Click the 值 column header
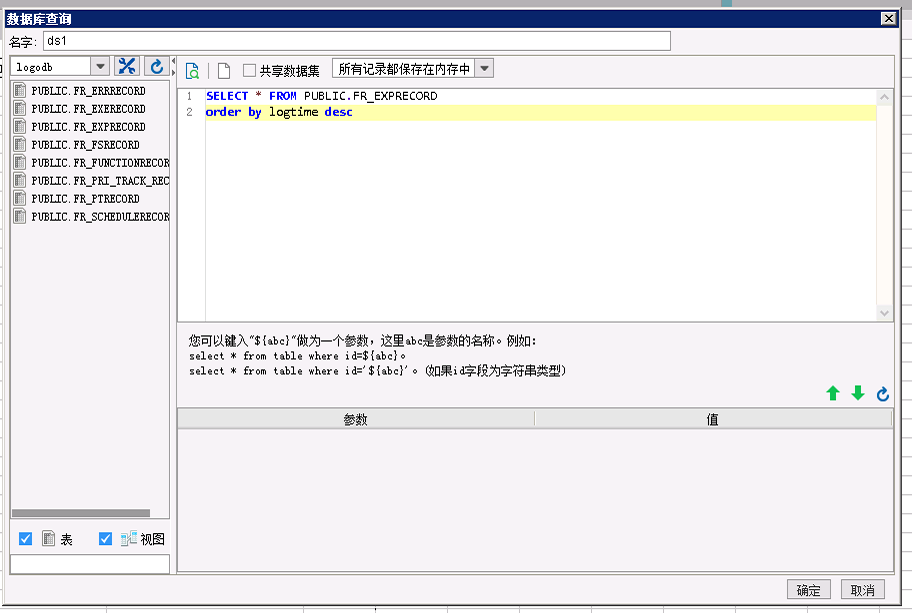912x613 pixels. (713, 419)
